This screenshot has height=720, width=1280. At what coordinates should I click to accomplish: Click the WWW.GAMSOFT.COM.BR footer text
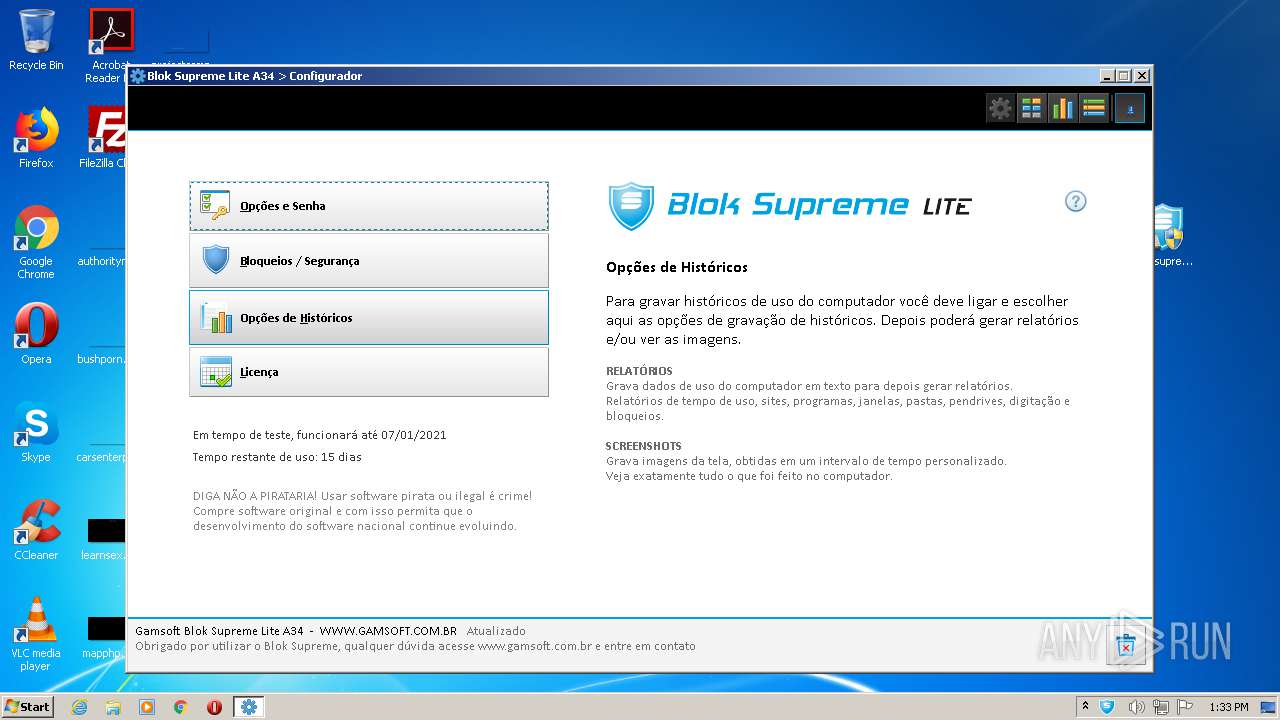point(388,631)
